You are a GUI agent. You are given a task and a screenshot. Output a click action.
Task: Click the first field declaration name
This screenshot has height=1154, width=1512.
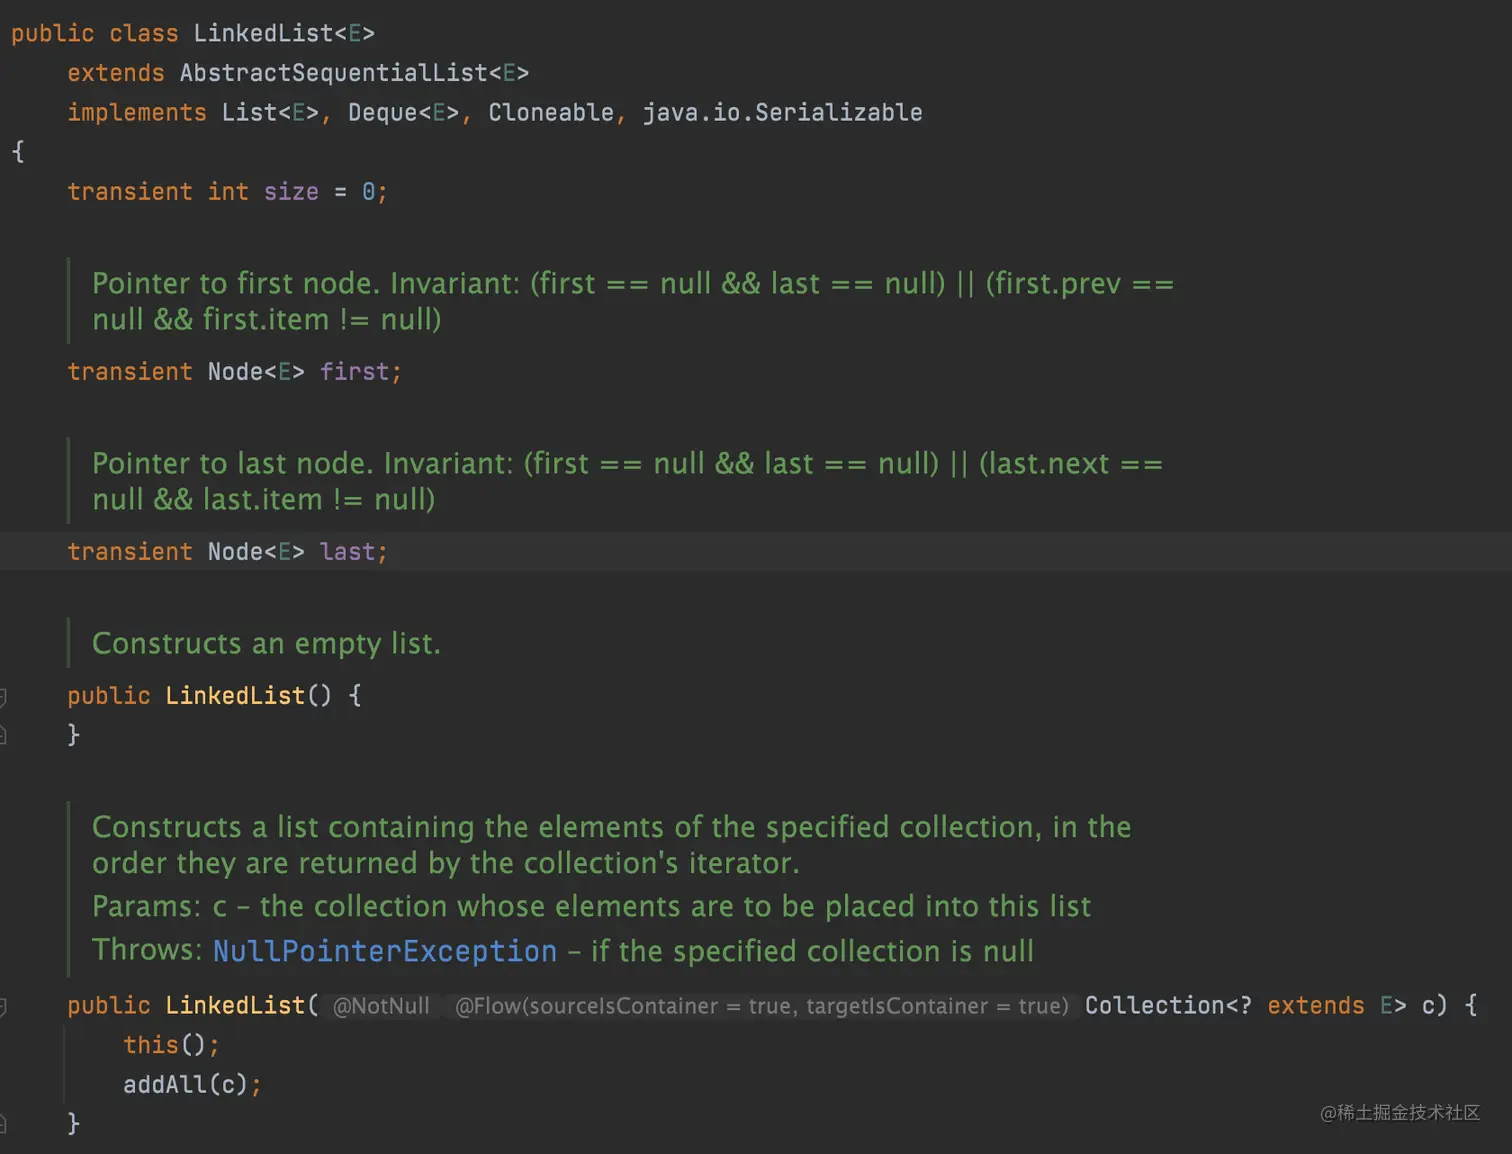354,372
